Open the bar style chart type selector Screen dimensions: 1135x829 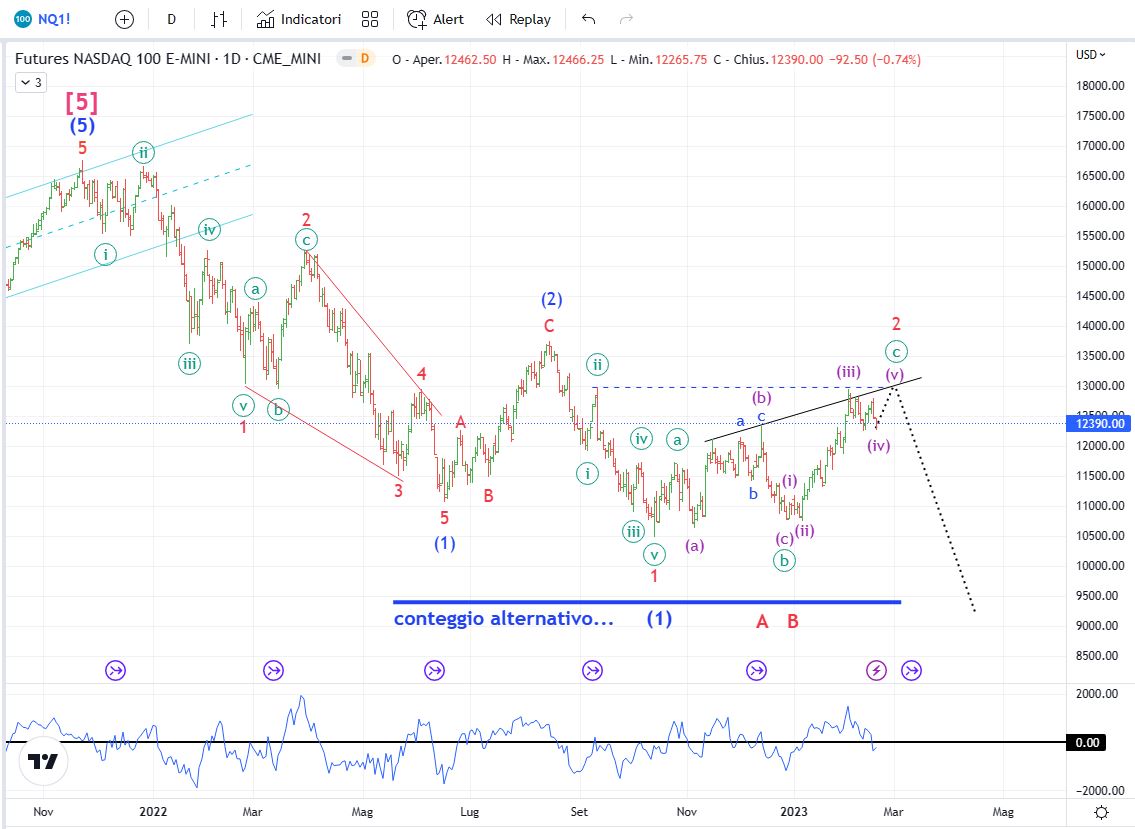coord(219,20)
